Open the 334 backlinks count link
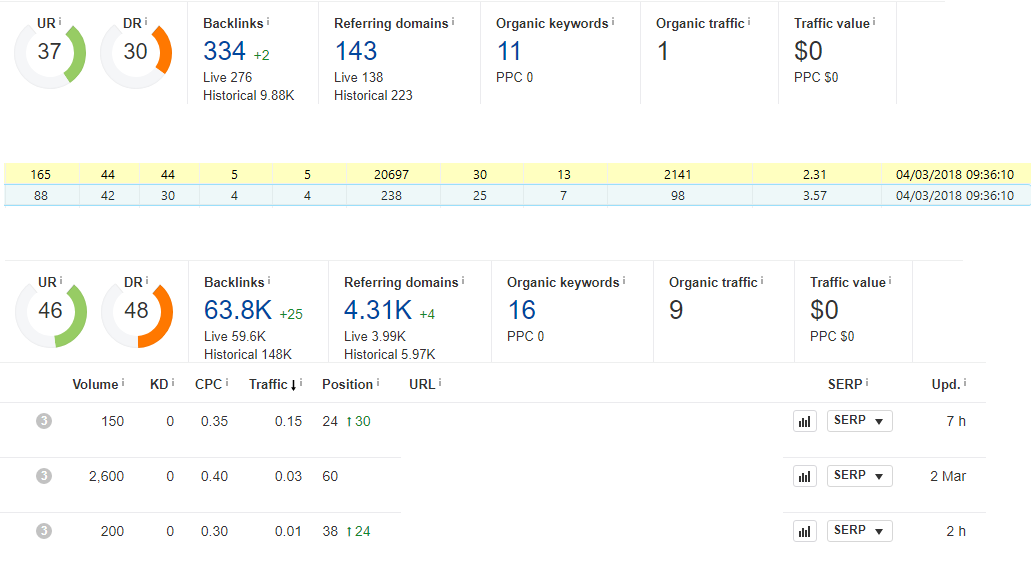The width and height of the screenshot is (1031, 576). coord(224,51)
